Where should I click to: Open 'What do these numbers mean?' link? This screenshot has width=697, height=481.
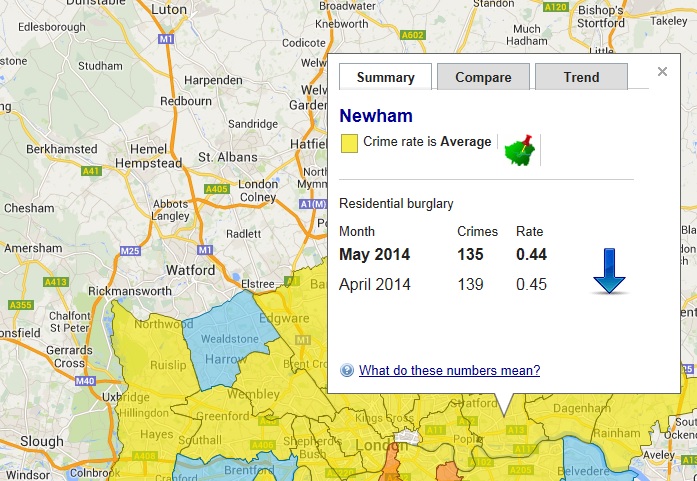pyautogui.click(x=449, y=371)
